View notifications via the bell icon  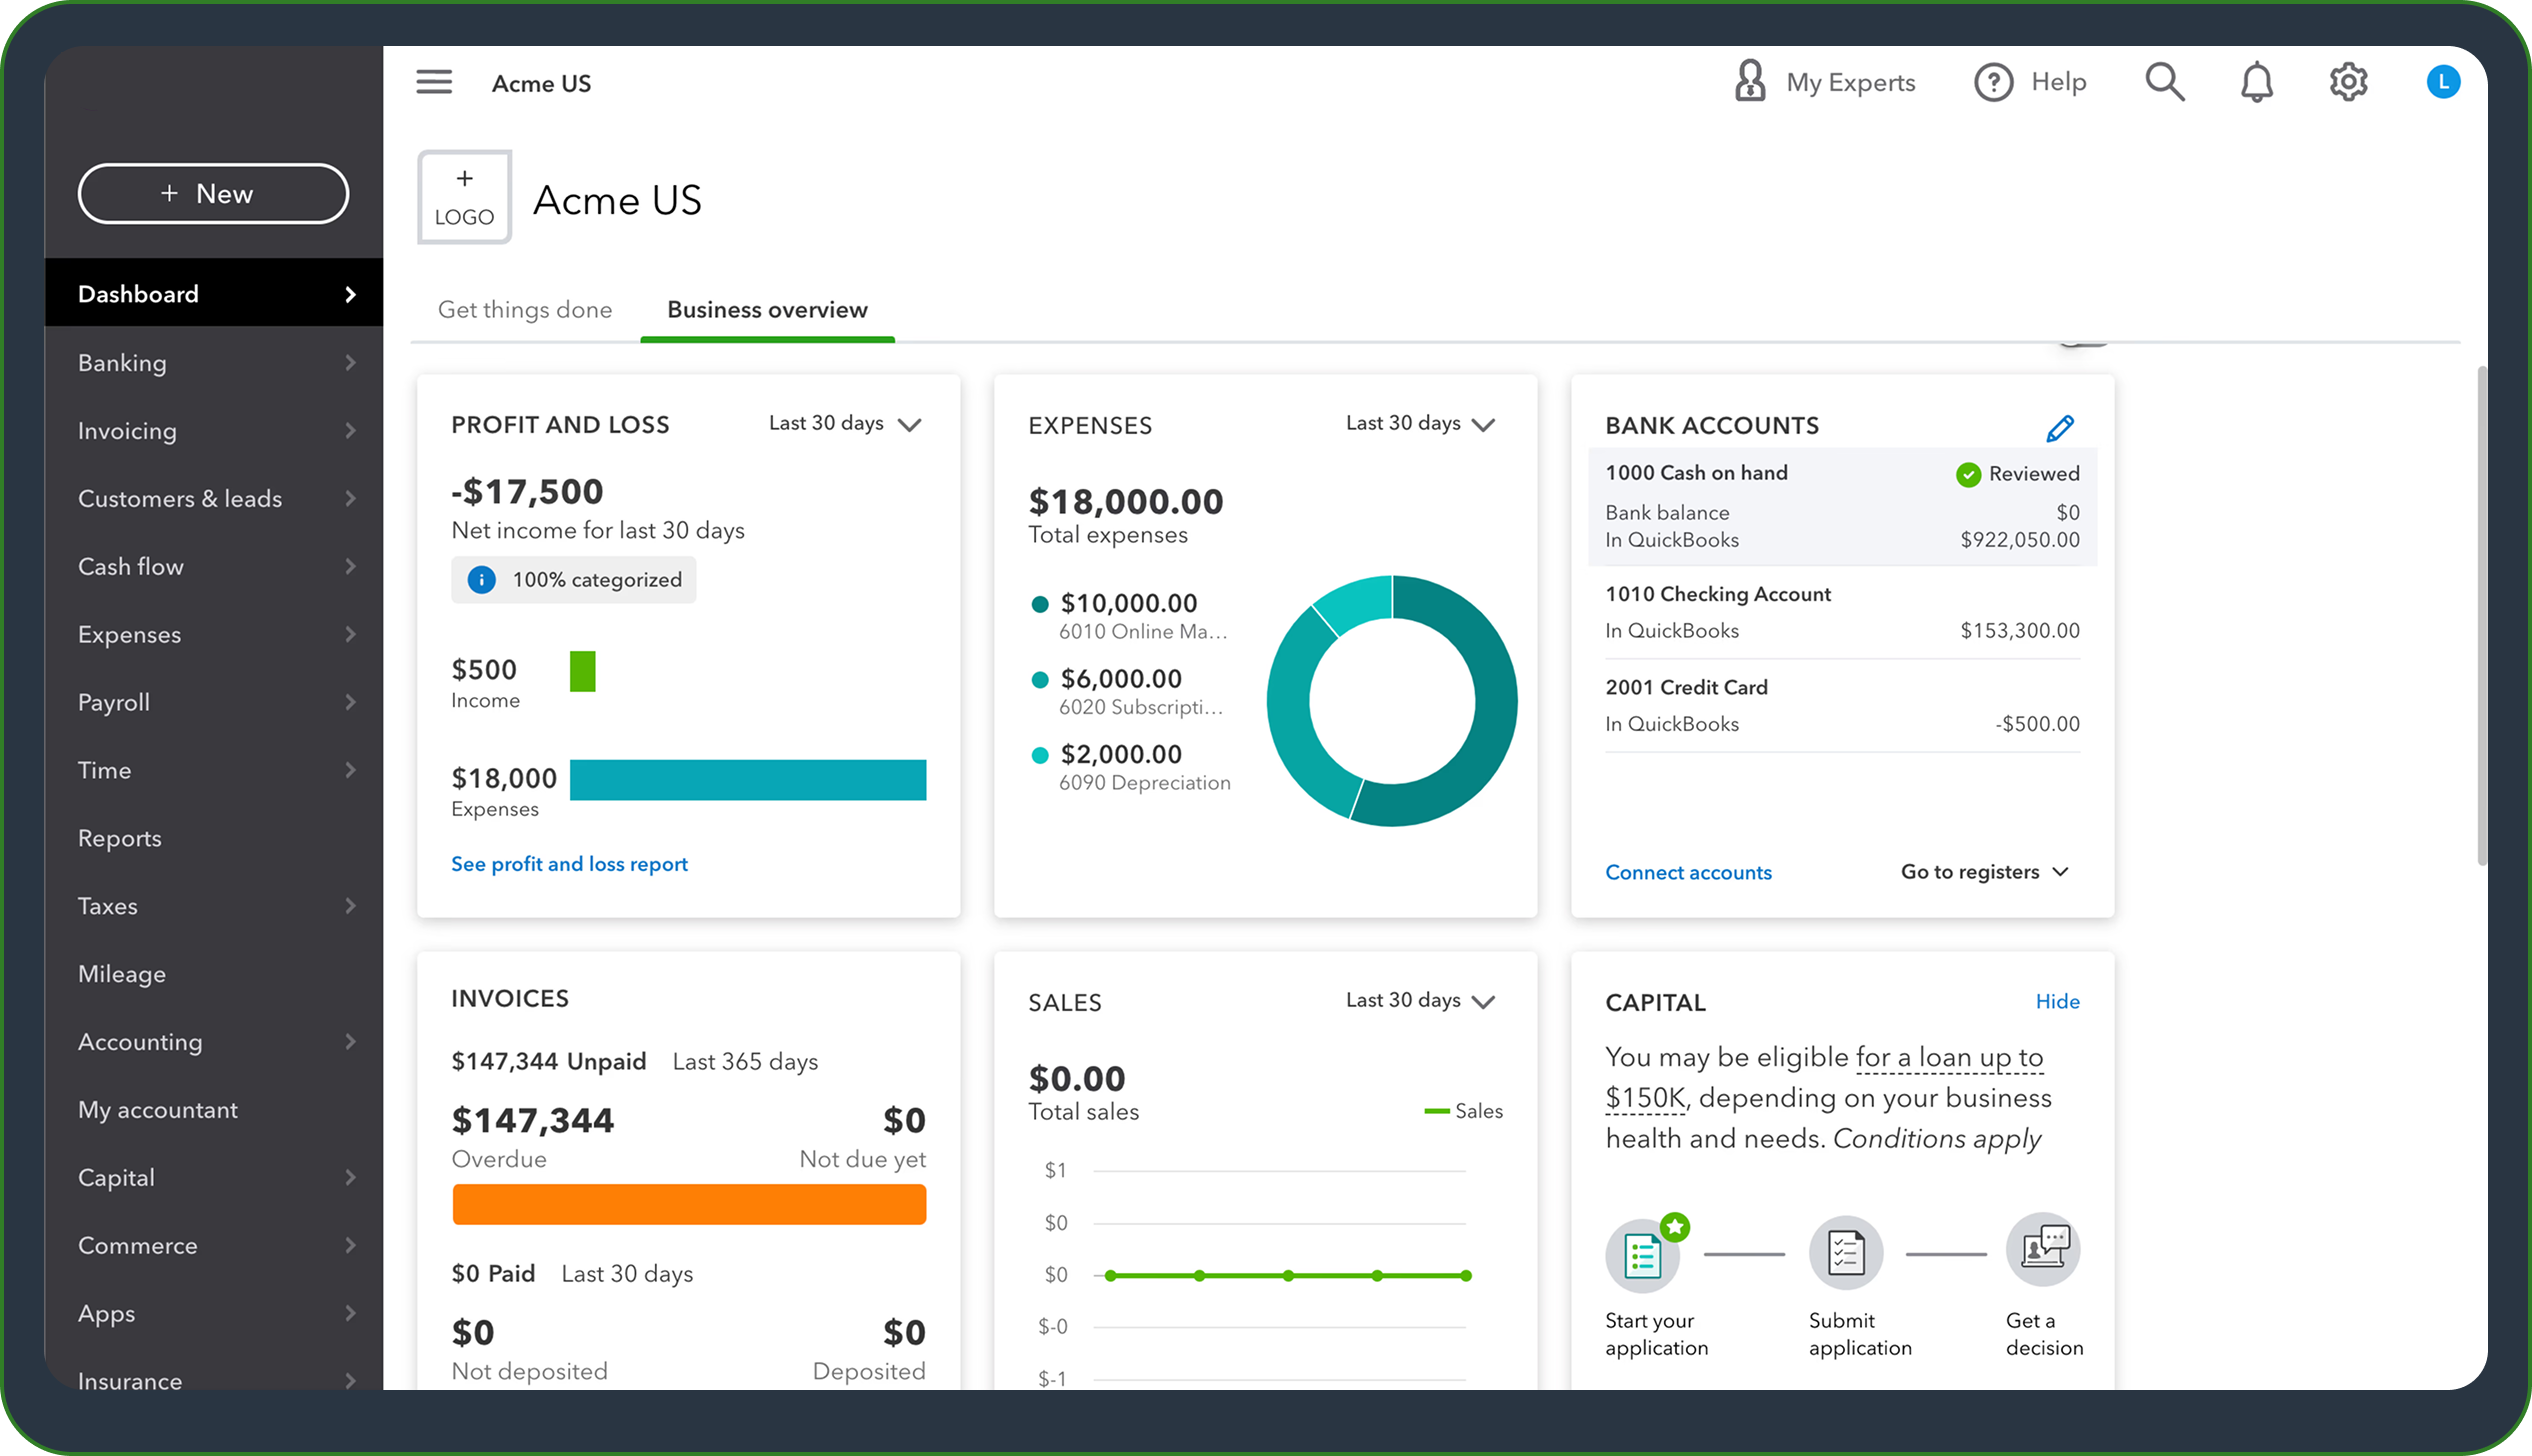[x=2256, y=82]
